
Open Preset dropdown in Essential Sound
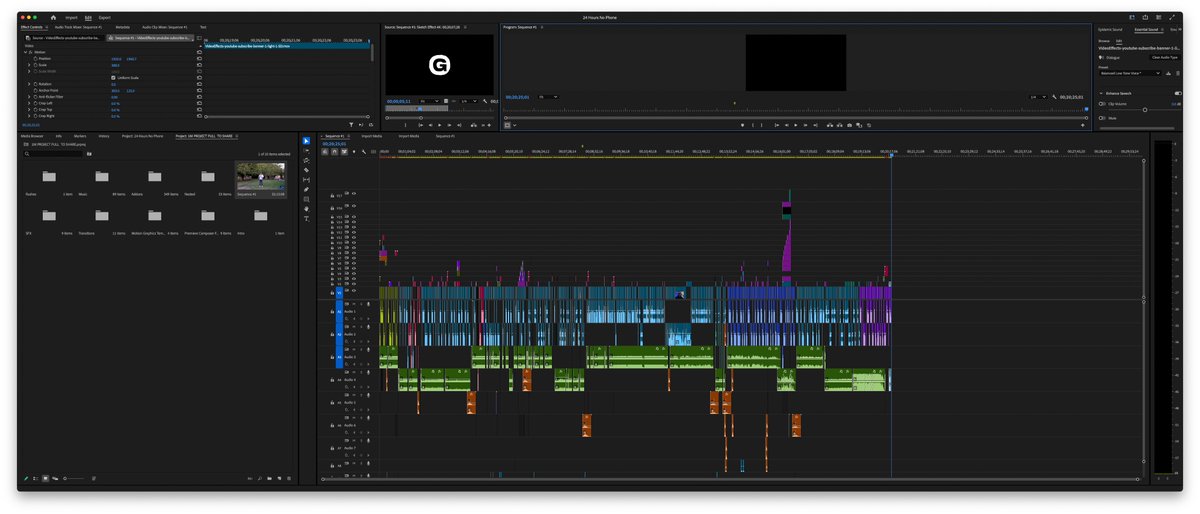point(1130,73)
